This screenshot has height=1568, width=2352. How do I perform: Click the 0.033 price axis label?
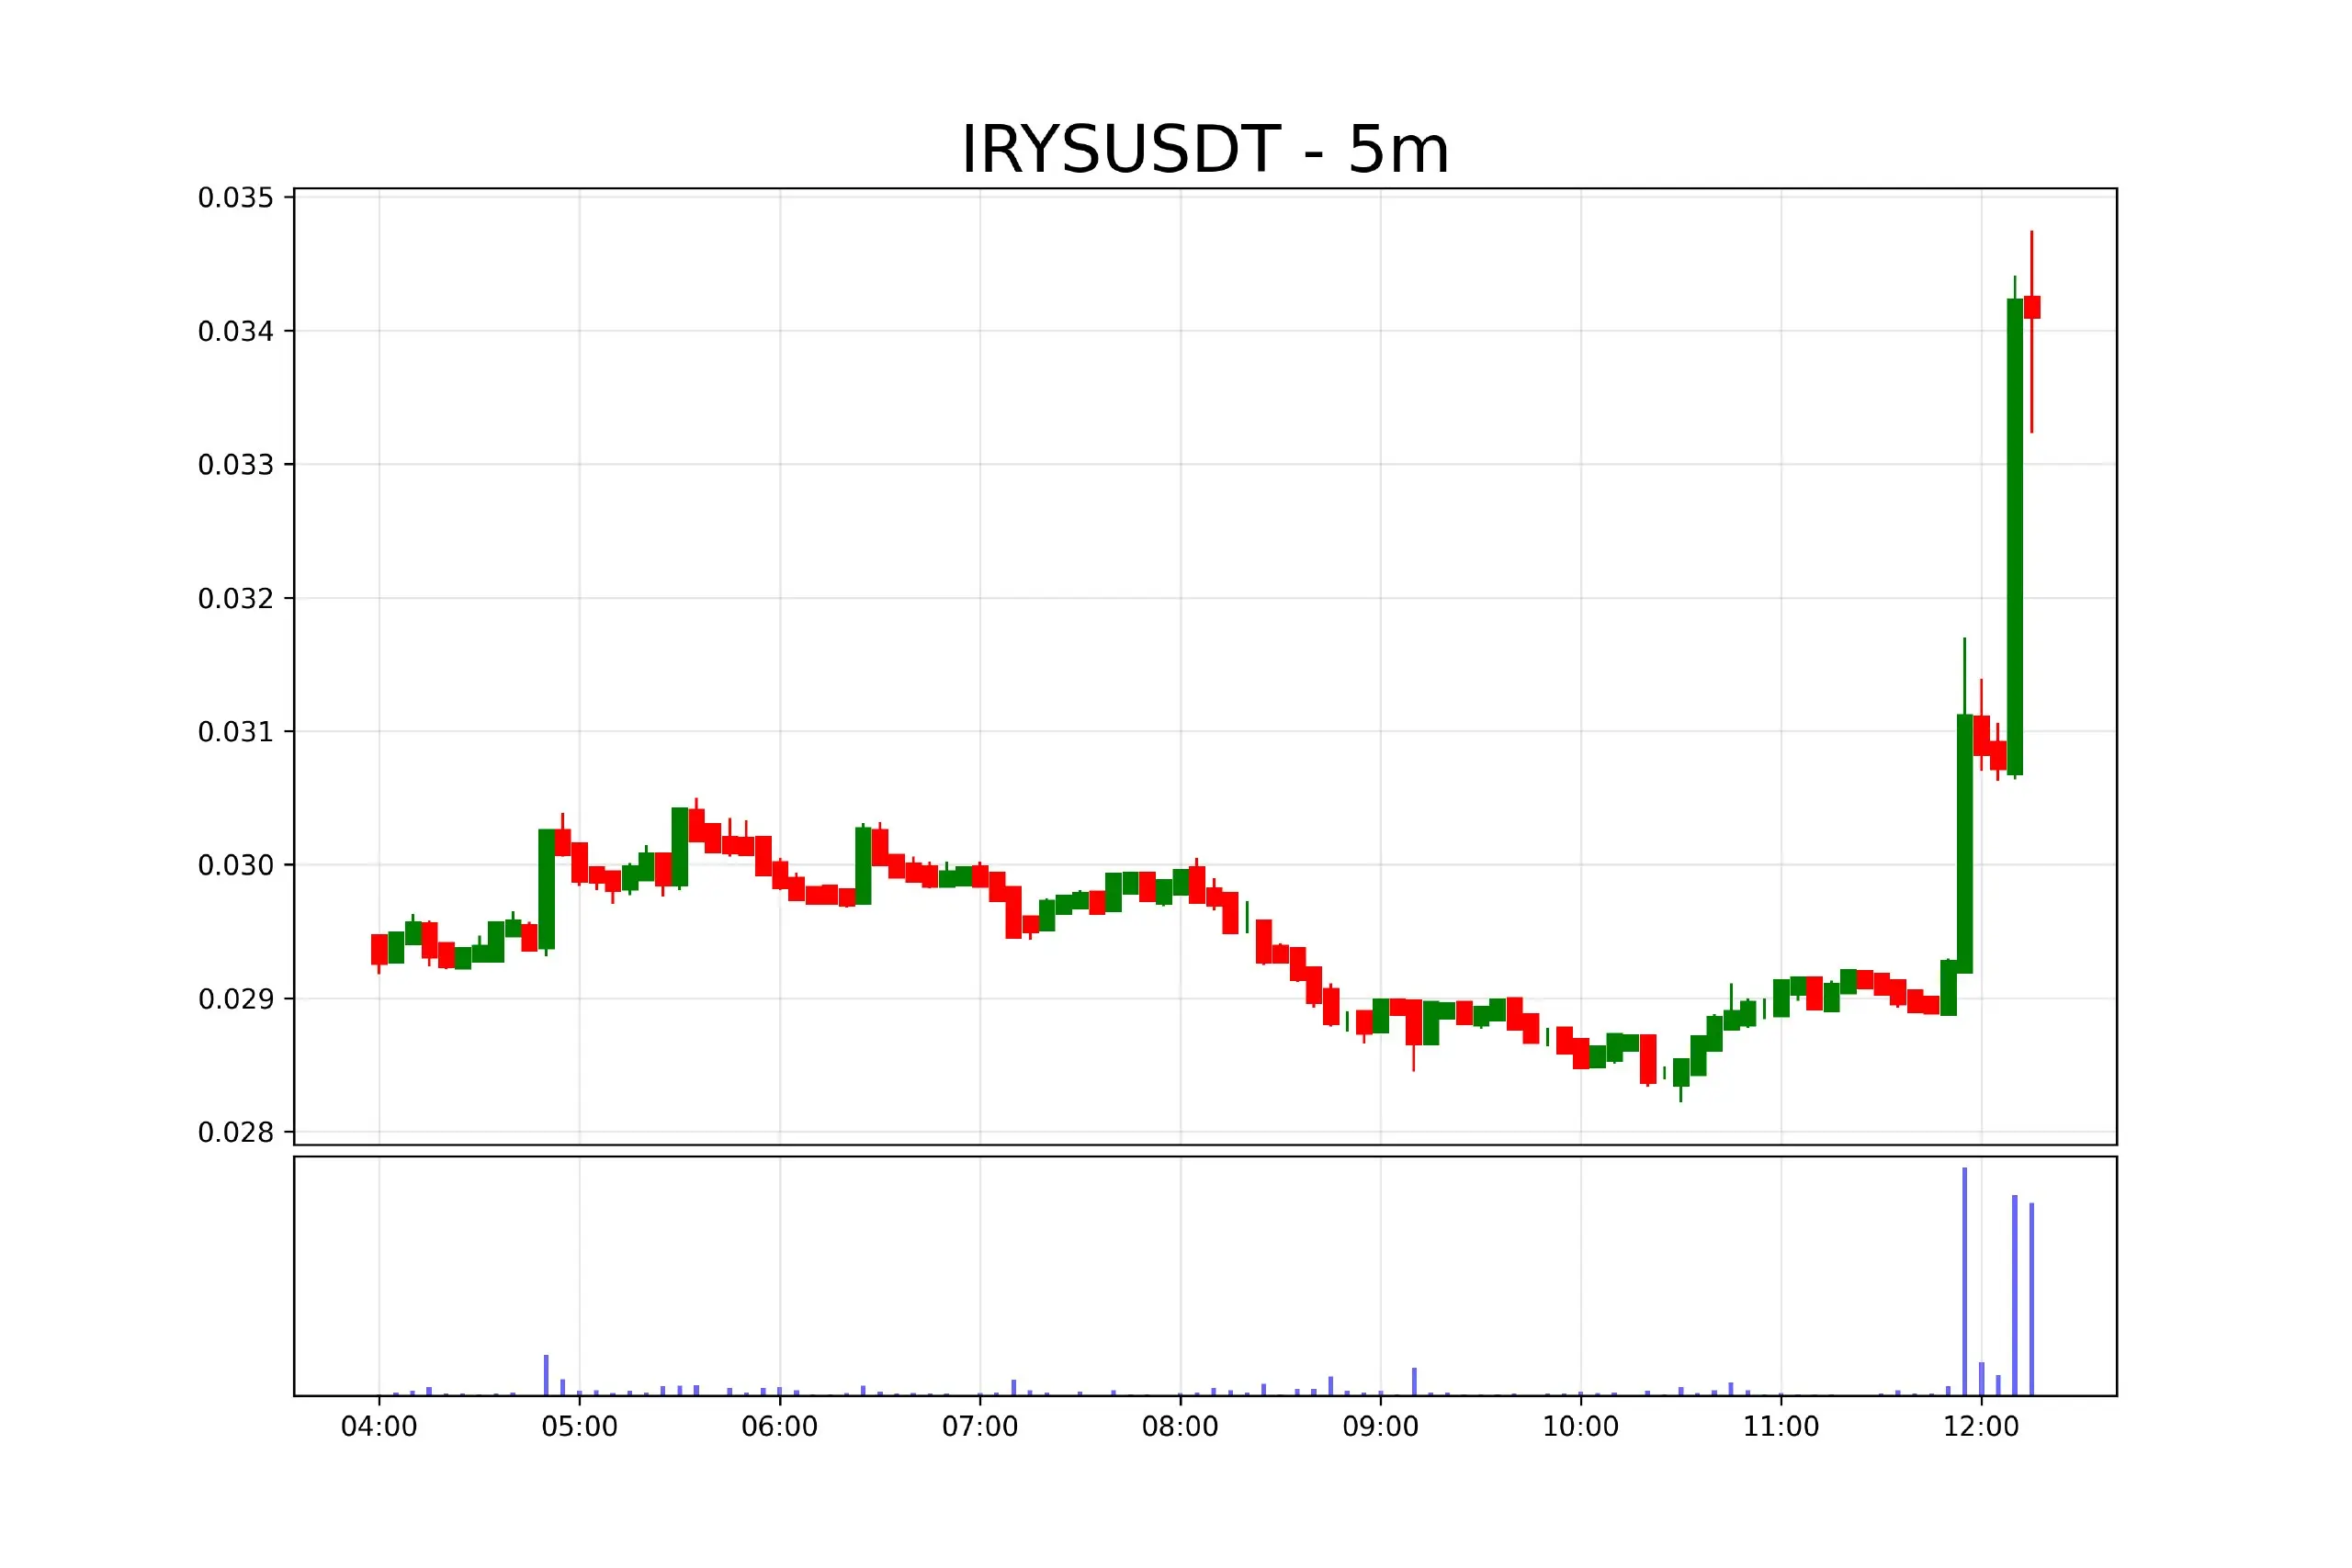(x=235, y=465)
